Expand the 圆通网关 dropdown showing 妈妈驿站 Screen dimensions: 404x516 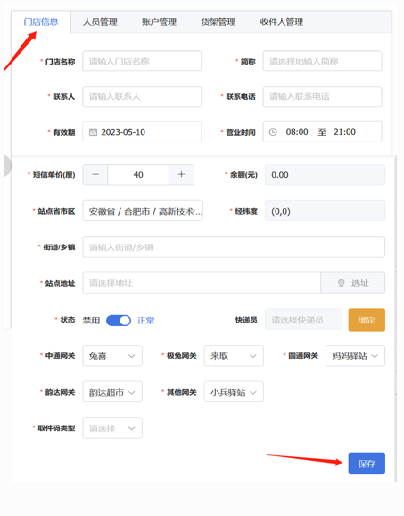click(x=355, y=356)
